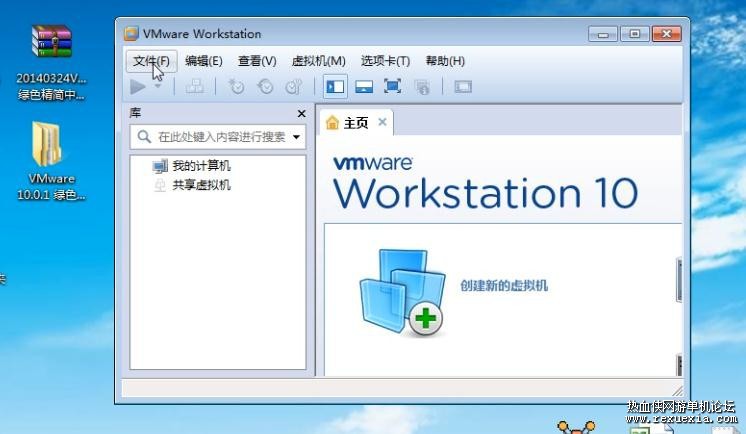Open the snapshot manager icon
The image size is (746, 434).
pos(294,87)
